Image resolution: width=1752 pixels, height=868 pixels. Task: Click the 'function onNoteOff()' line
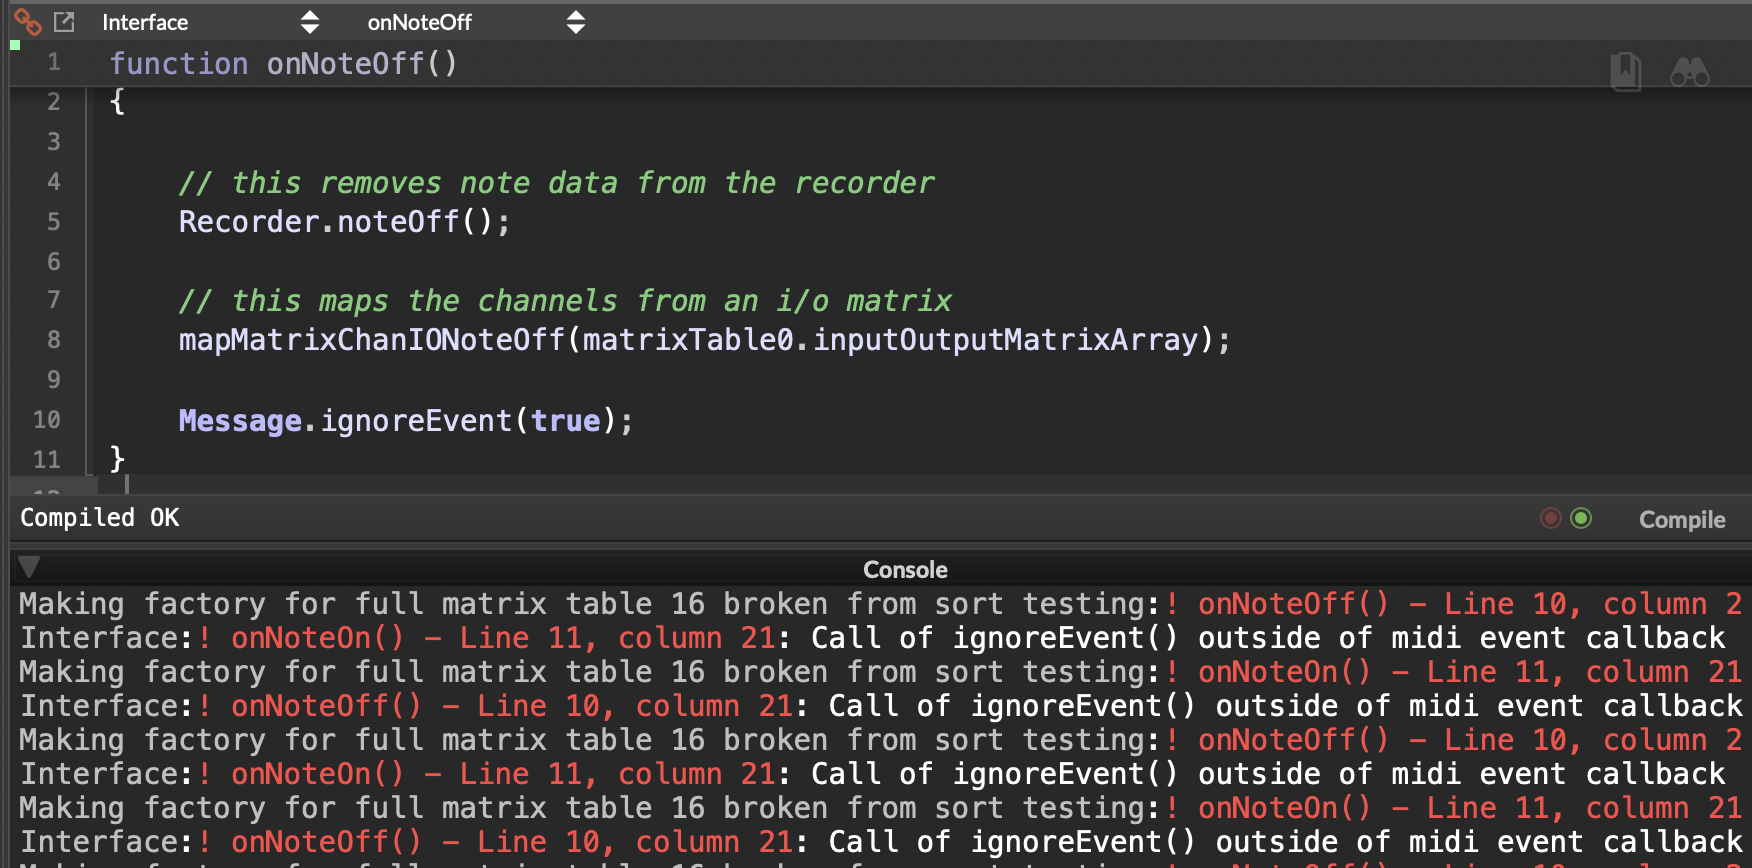click(x=283, y=63)
